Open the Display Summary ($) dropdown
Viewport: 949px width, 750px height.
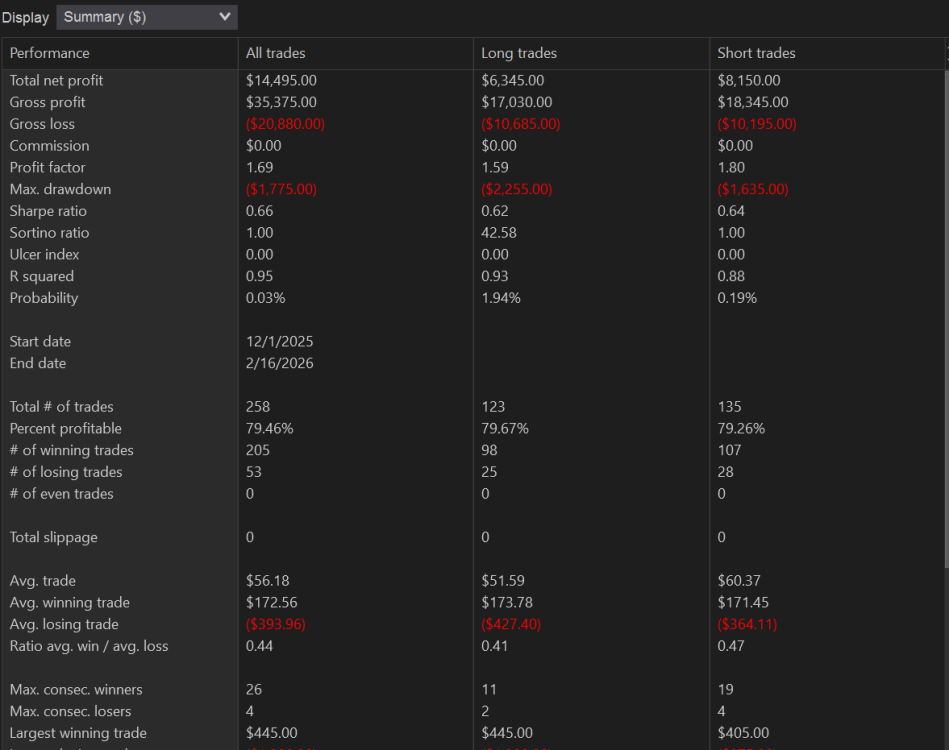tap(147, 17)
